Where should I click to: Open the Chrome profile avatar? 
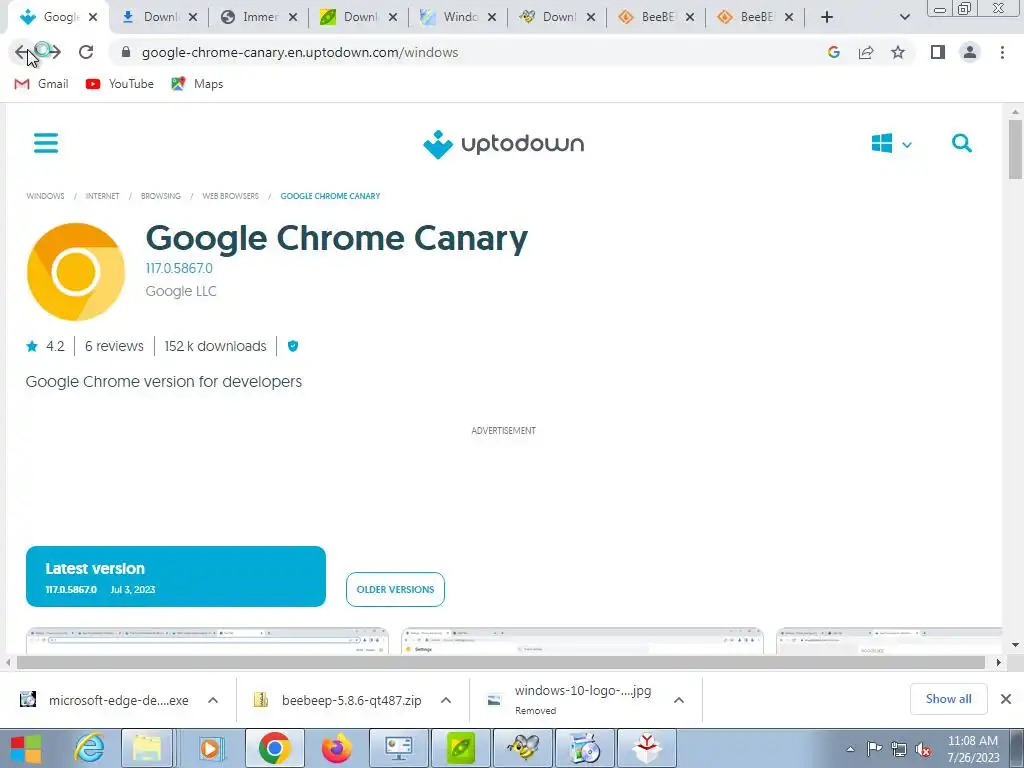[970, 52]
